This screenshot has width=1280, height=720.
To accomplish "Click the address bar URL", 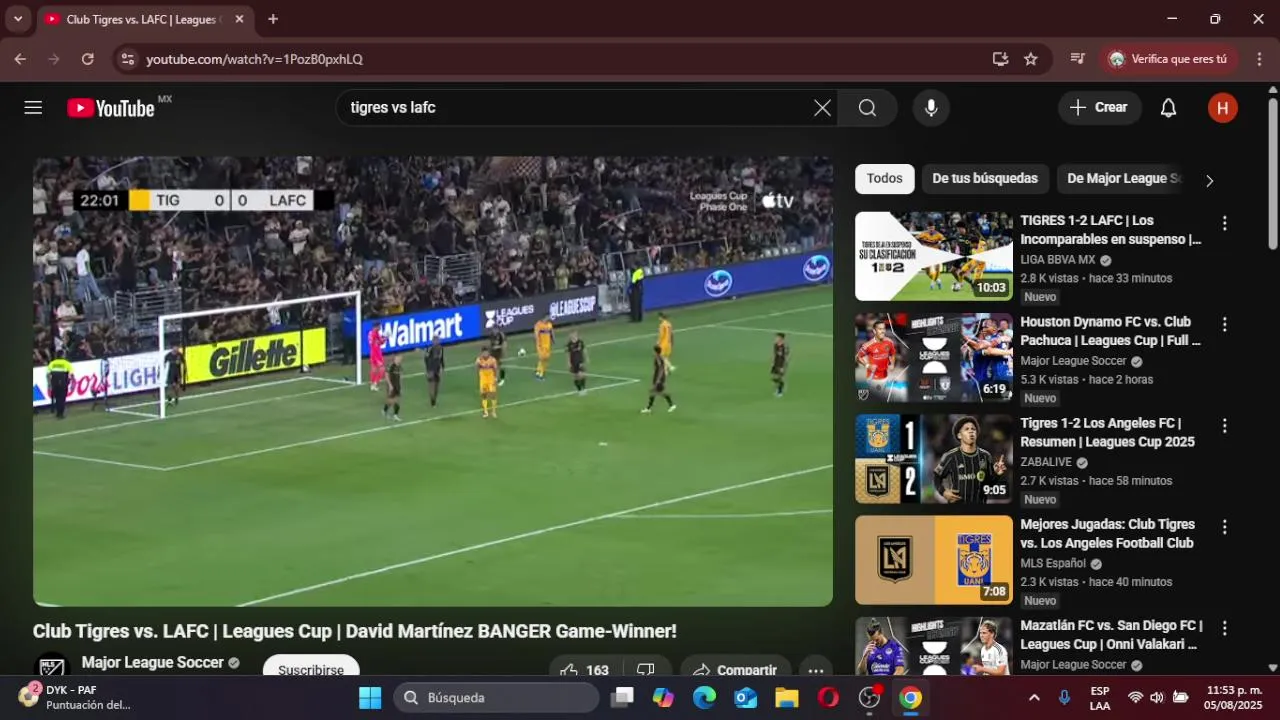I will click(255, 59).
